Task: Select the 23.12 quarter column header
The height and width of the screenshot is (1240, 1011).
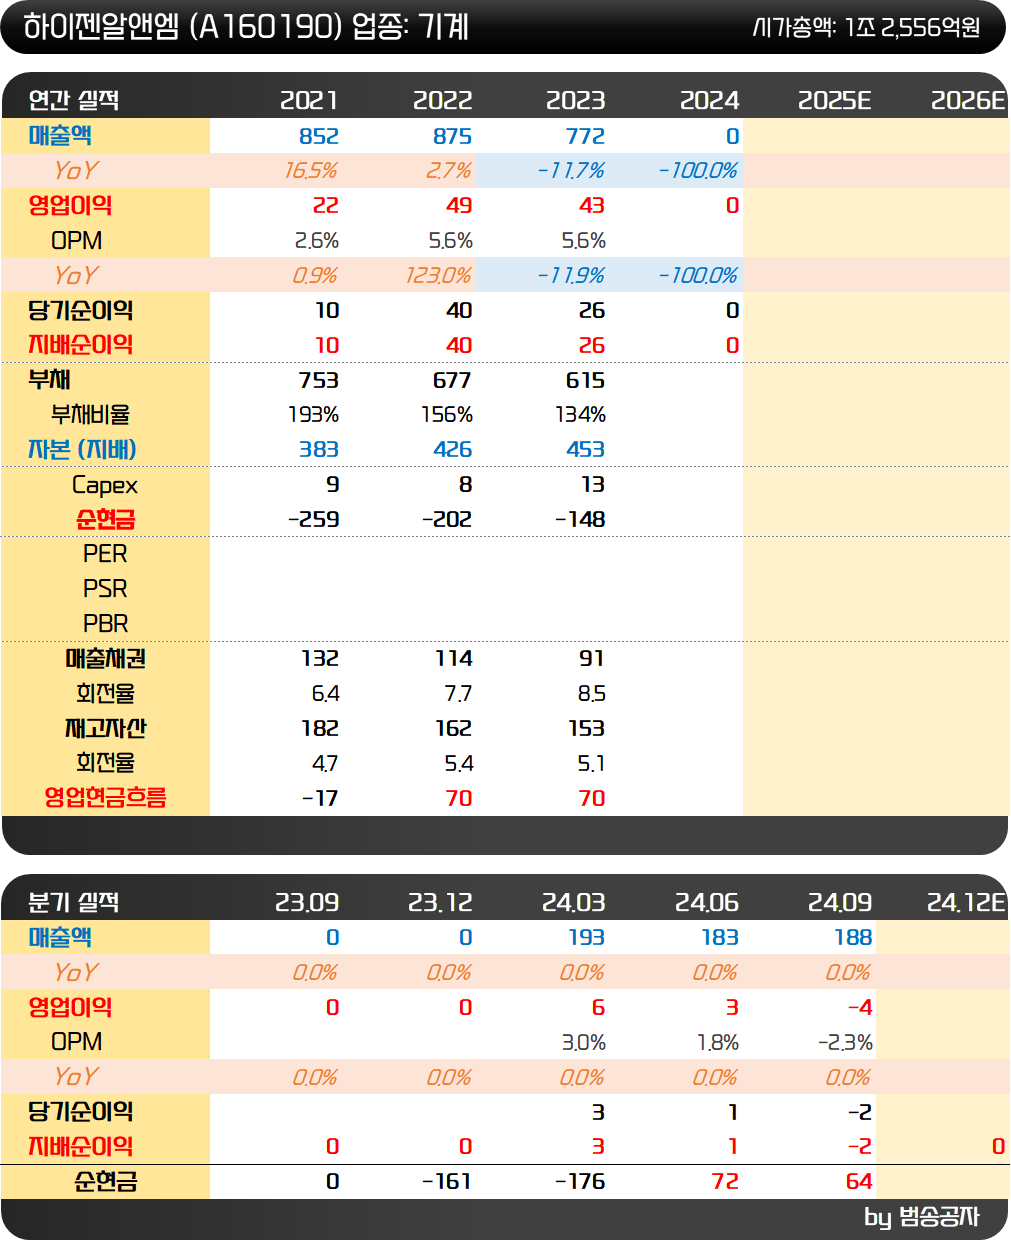Action: pyautogui.click(x=440, y=902)
